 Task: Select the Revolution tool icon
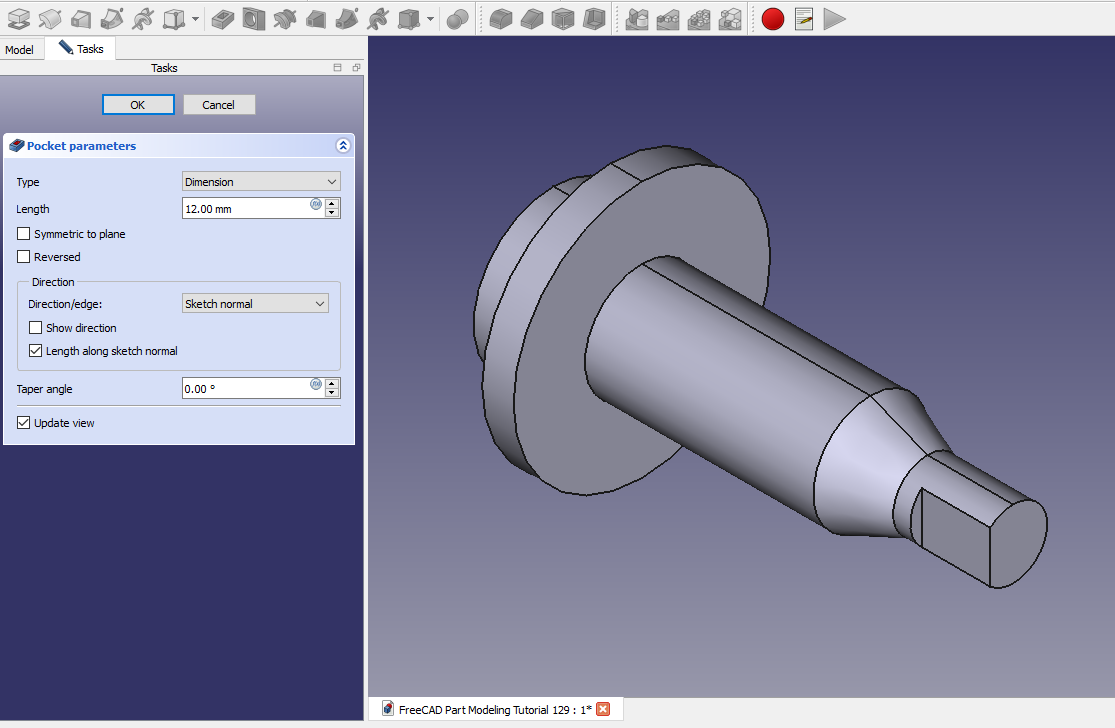click(50, 18)
